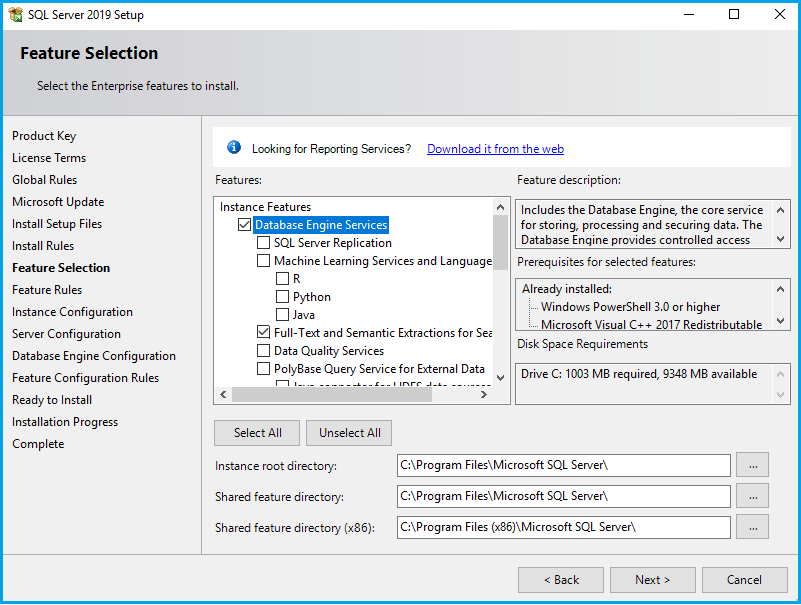Click the SQL Server Setup title bar icon
Image resolution: width=801 pixels, height=605 pixels.
point(15,15)
